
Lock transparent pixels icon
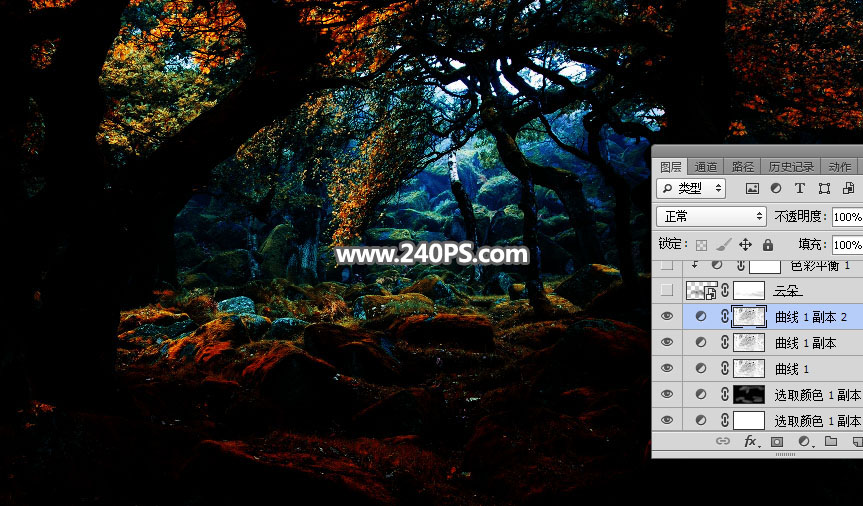701,244
